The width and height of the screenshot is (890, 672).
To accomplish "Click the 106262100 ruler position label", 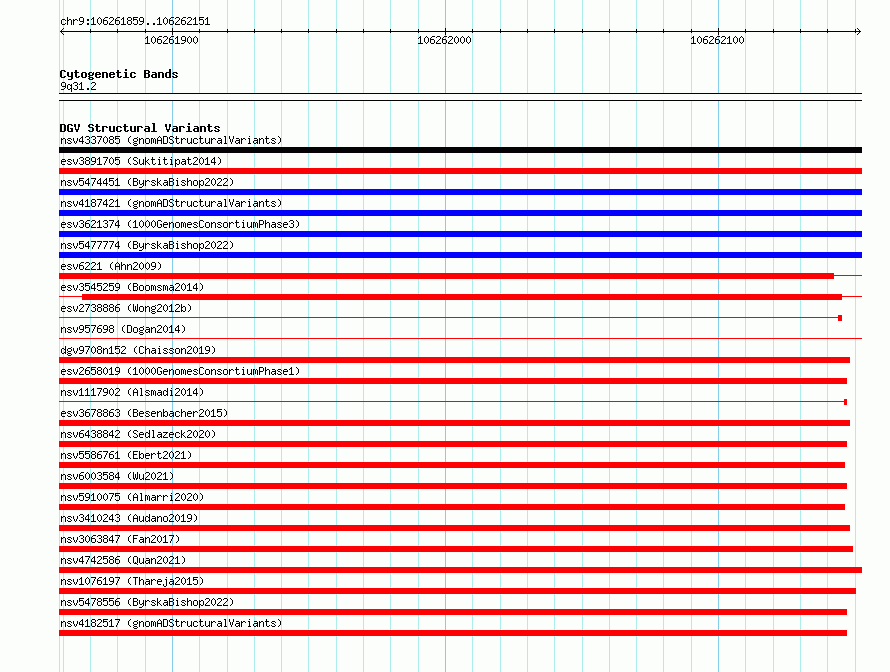I will pyautogui.click(x=717, y=40).
